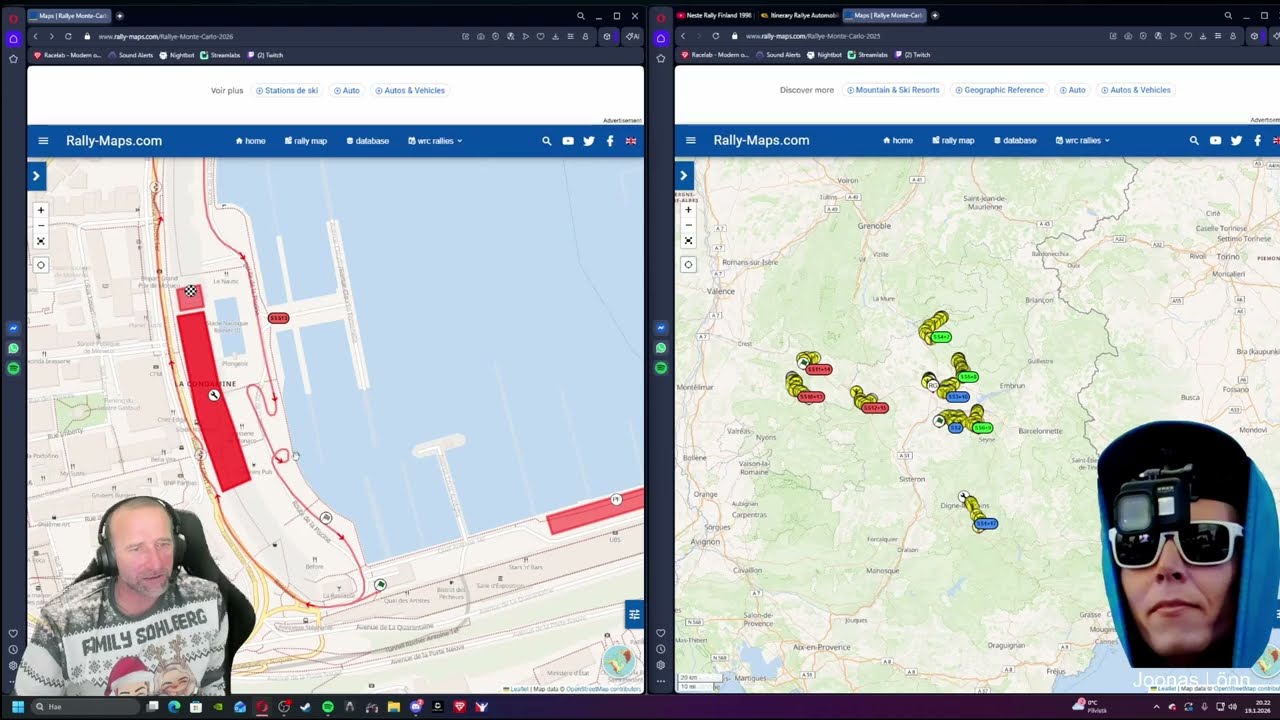The height and width of the screenshot is (720, 1280).
Task: Open hamburger menu in left Rally-Maps header
Action: [x=43, y=141]
